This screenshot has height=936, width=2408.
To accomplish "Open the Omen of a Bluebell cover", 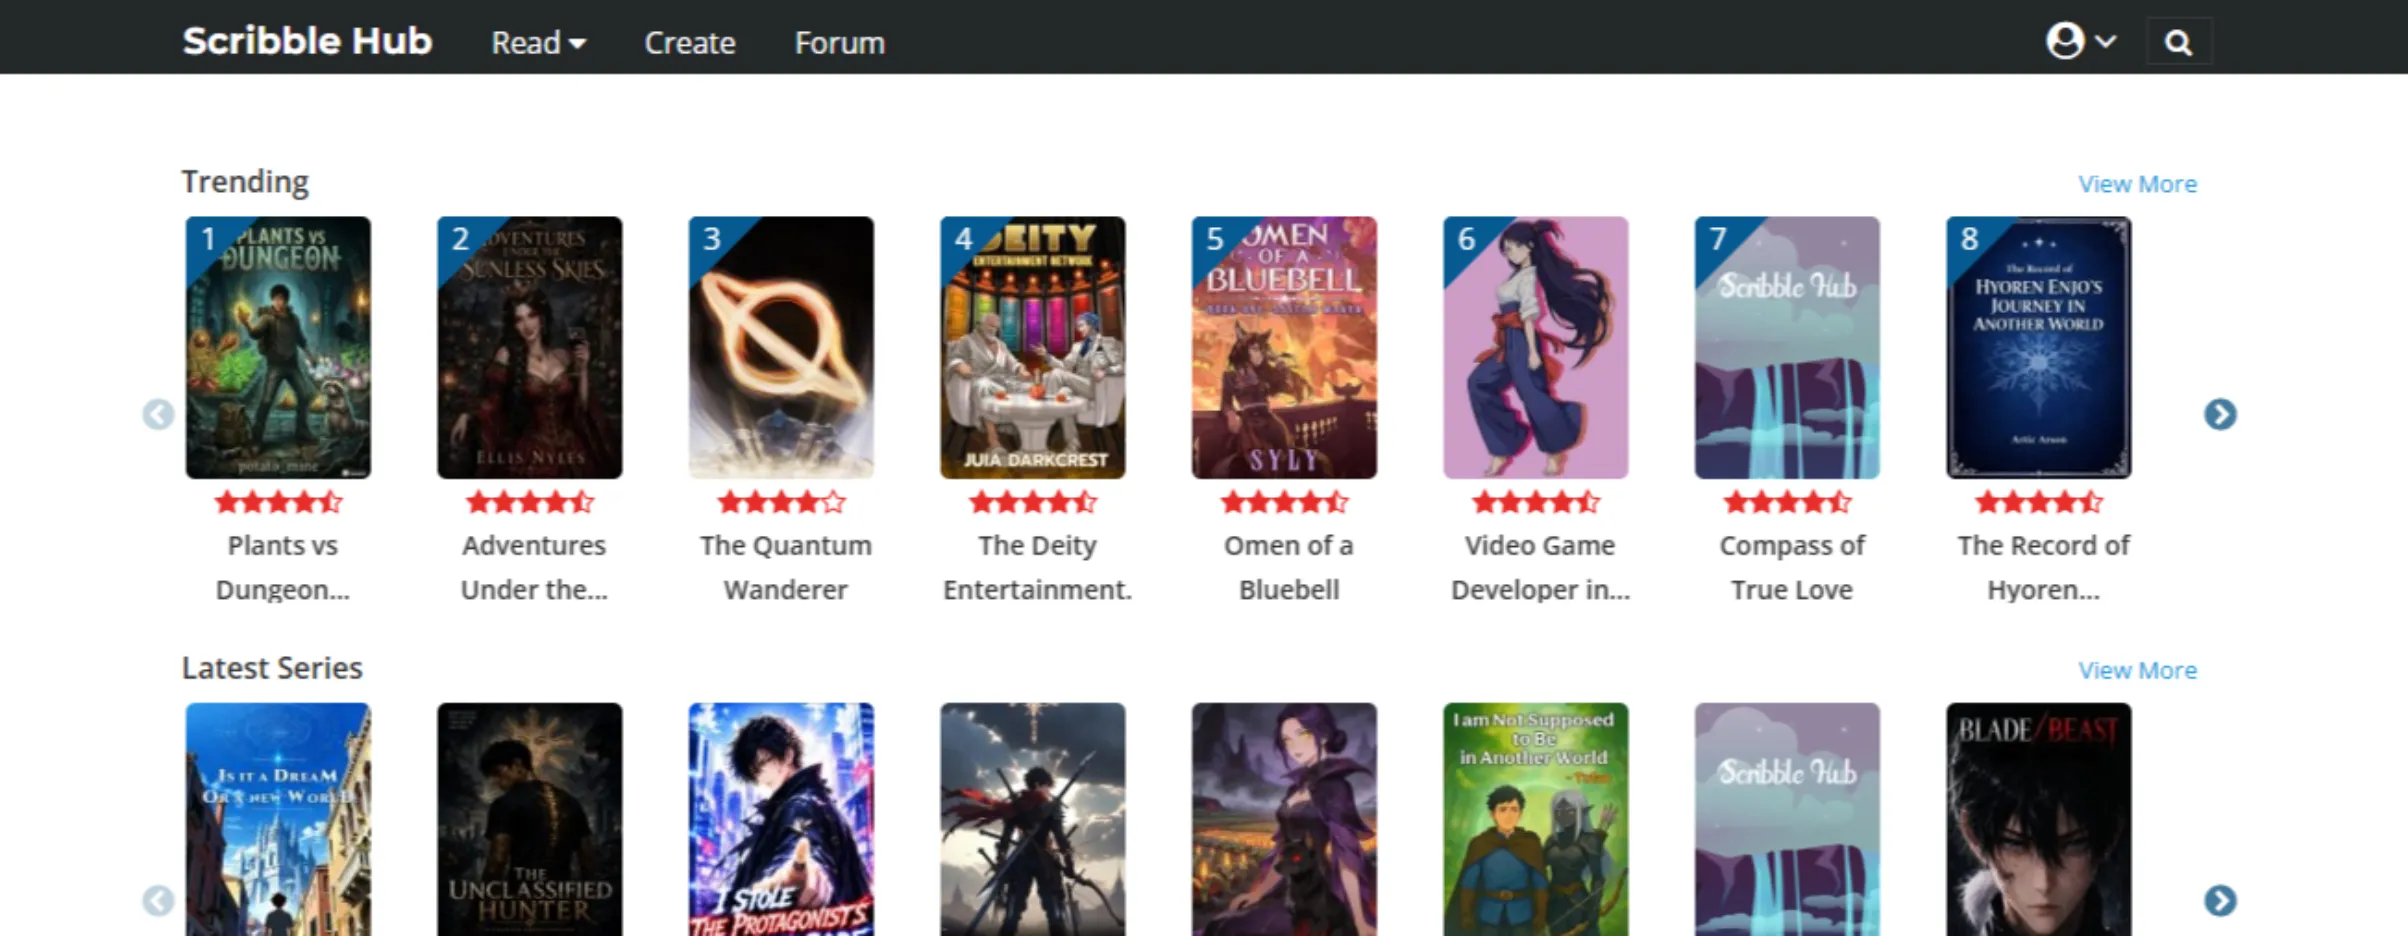I will pyautogui.click(x=1284, y=347).
